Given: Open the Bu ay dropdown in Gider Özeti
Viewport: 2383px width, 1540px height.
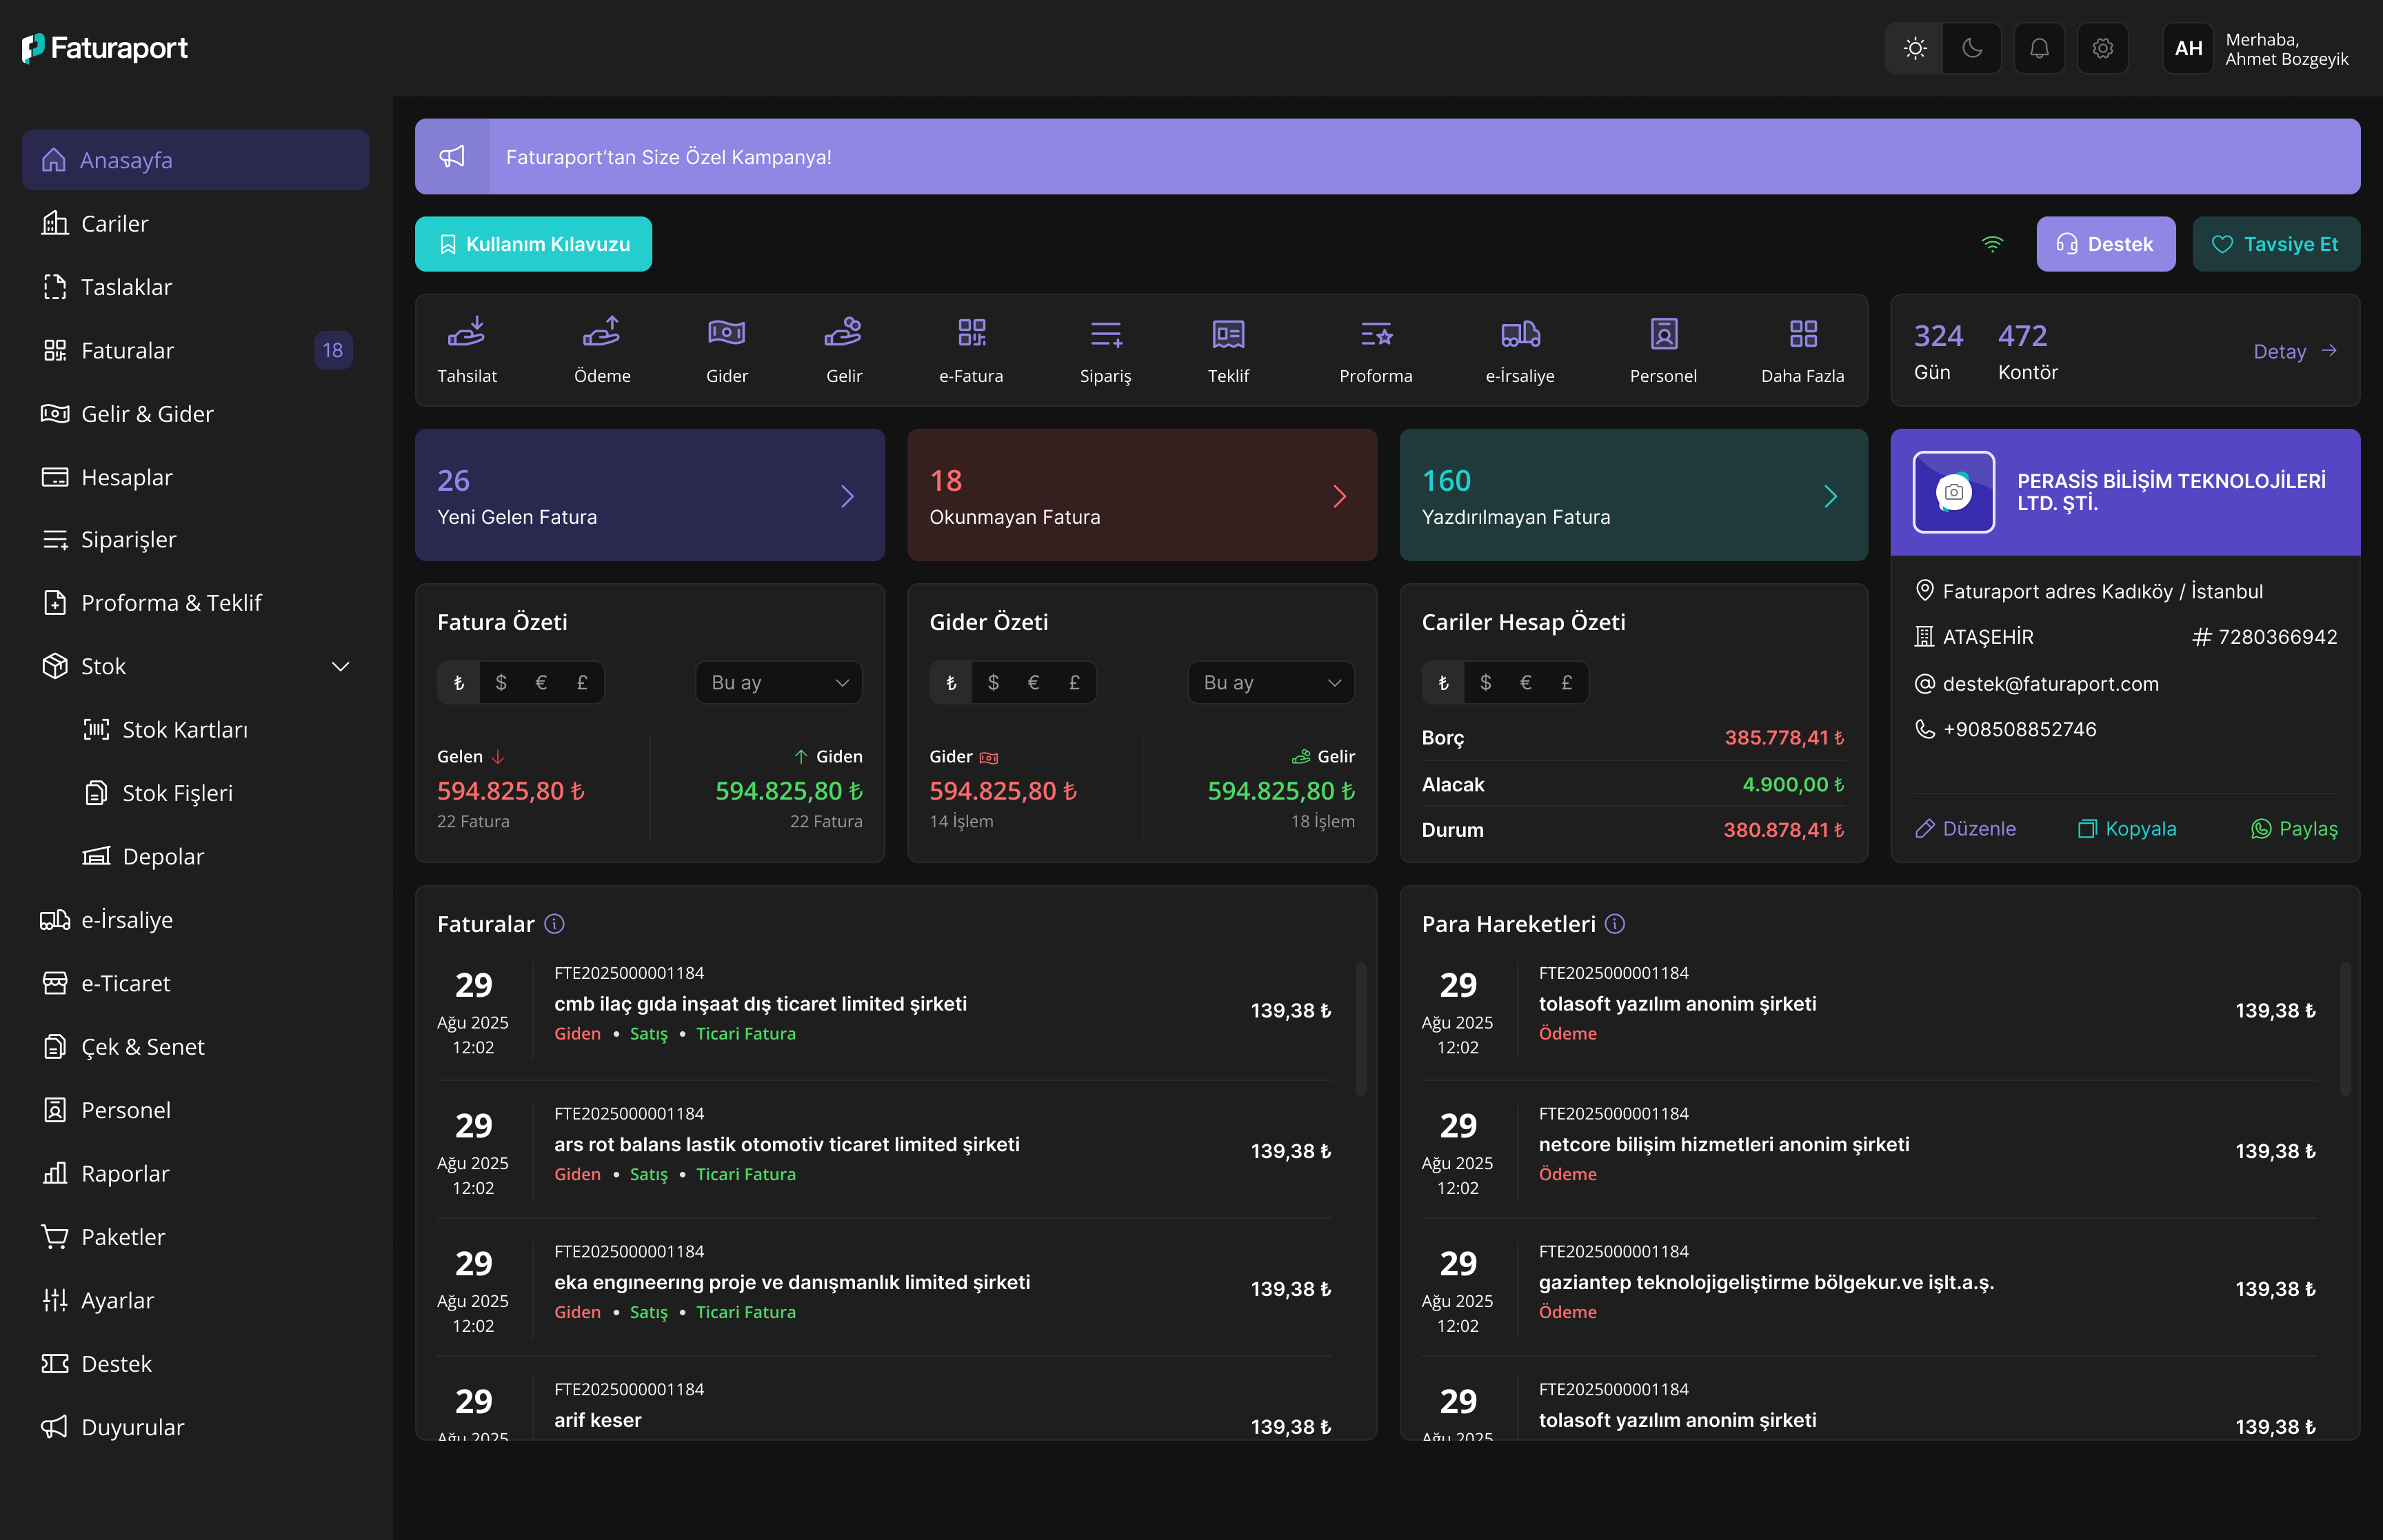Looking at the screenshot, I should point(1270,682).
